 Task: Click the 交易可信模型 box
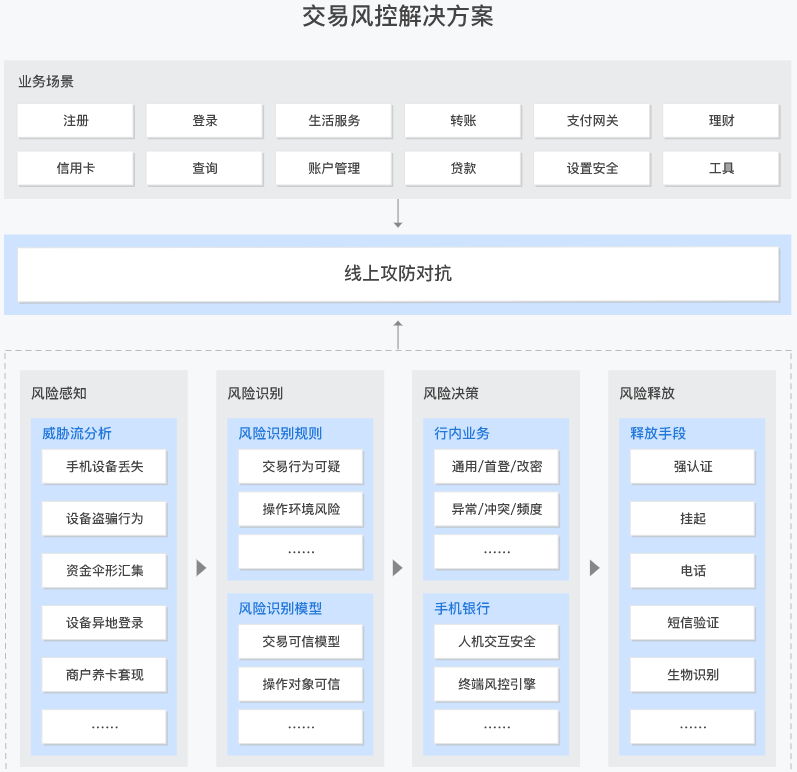tap(301, 642)
